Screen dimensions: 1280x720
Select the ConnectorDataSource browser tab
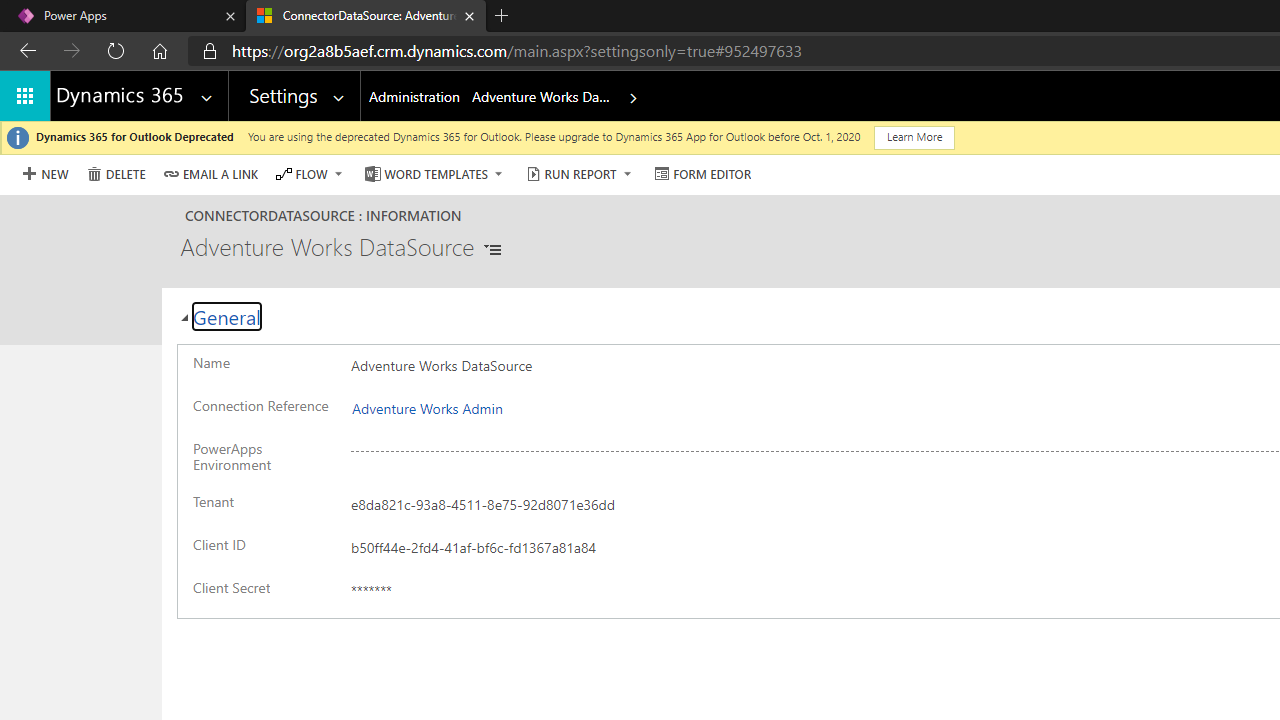[x=365, y=16]
